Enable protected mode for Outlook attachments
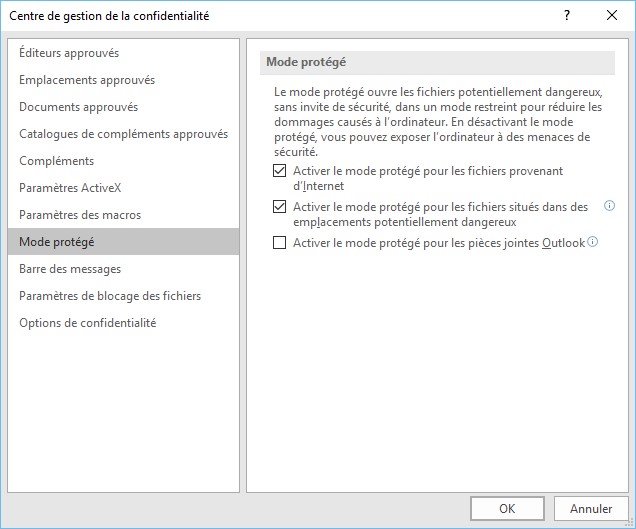This screenshot has width=636, height=529. (279, 243)
